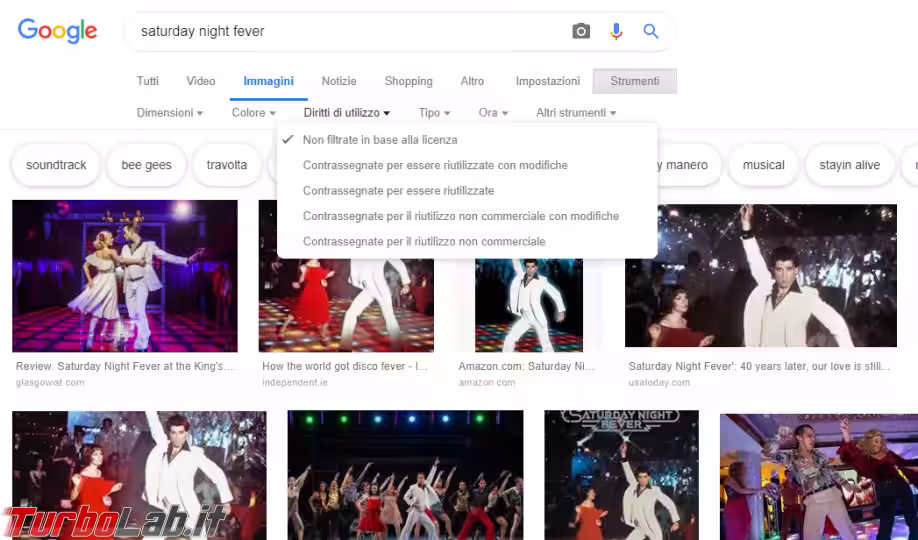
Task: Click the independent.ie source text
Action: coord(294,382)
